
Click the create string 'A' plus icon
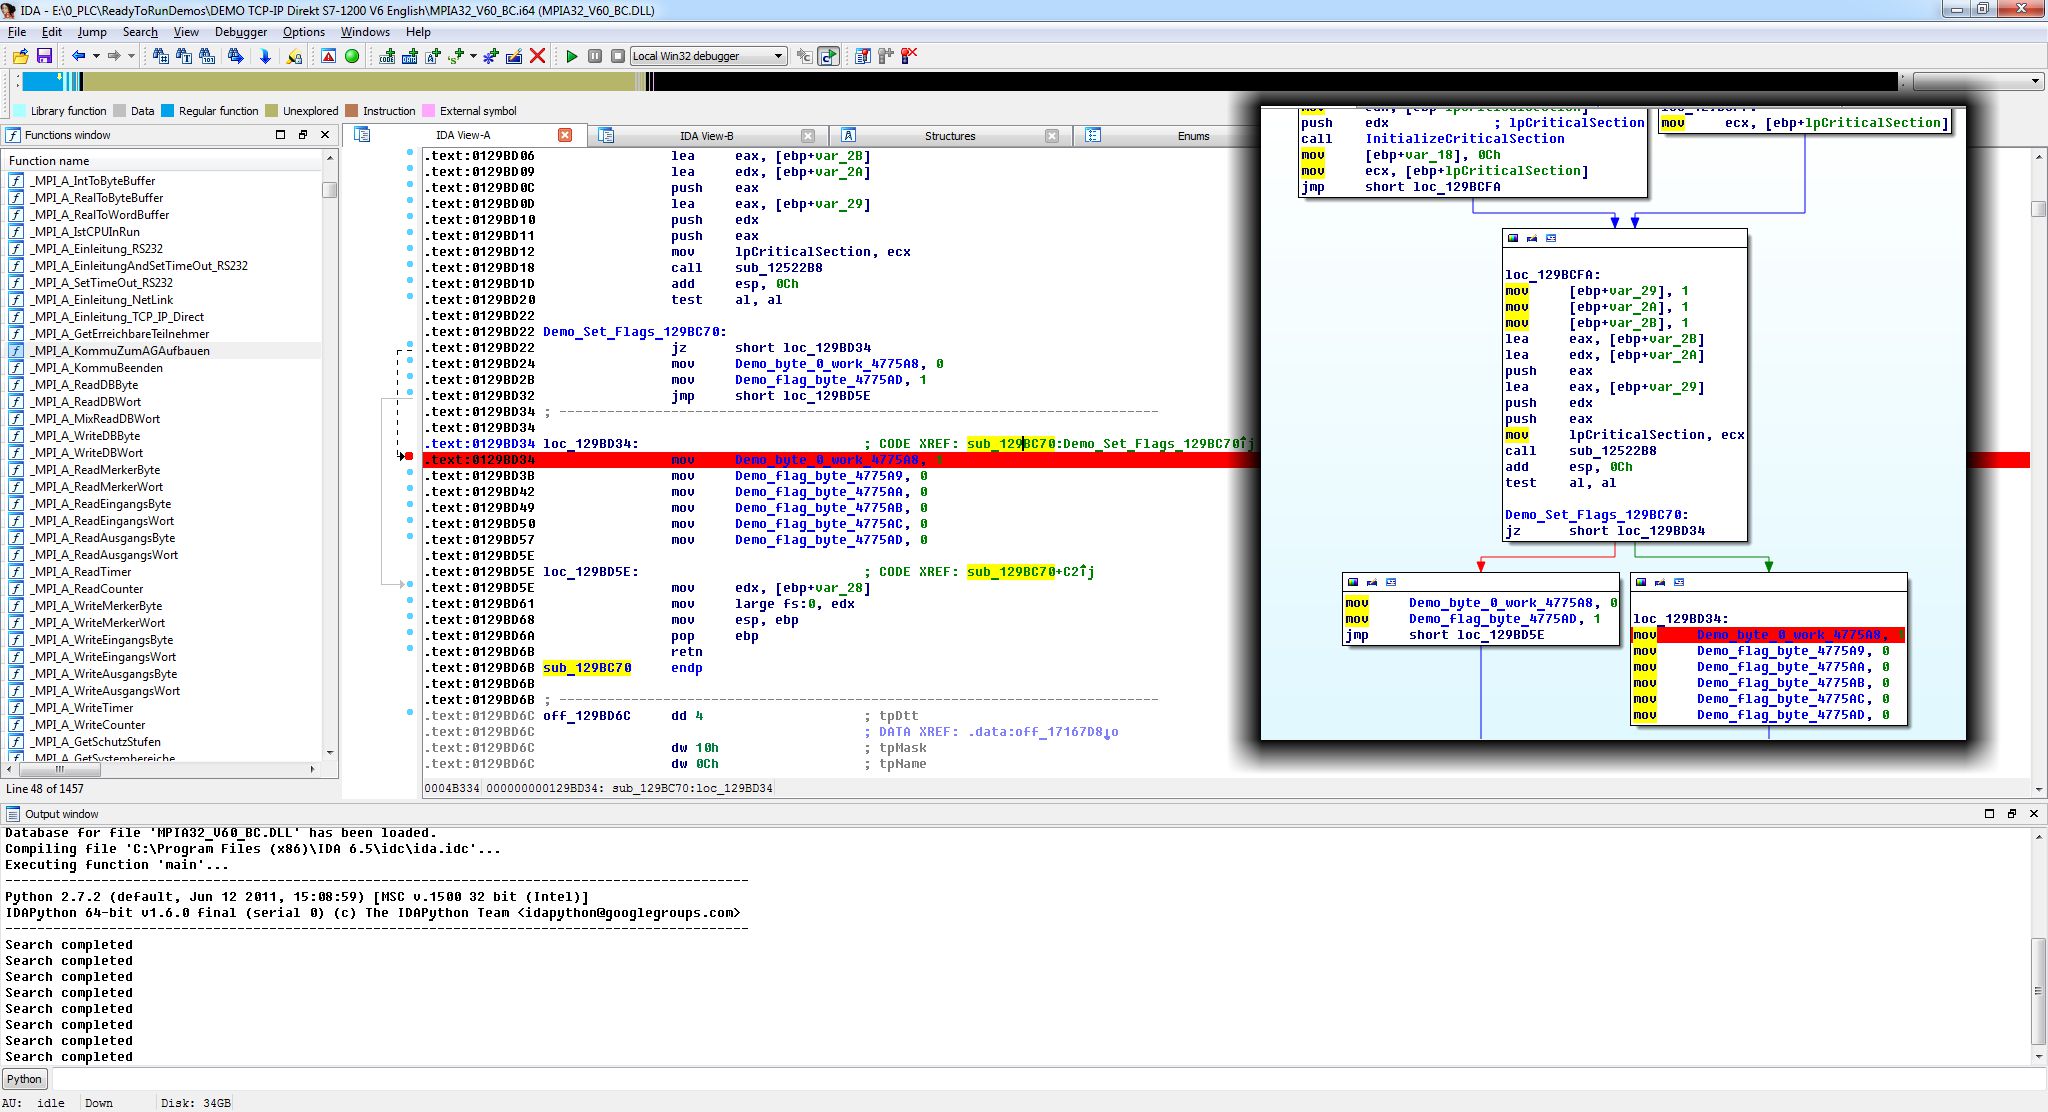pyautogui.click(x=433, y=56)
